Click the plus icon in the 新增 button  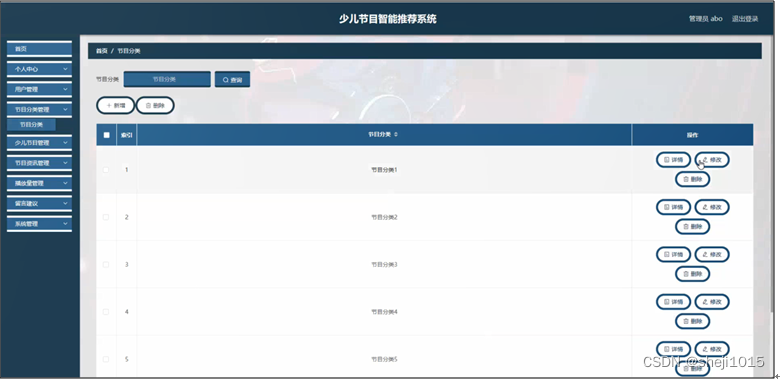click(109, 105)
